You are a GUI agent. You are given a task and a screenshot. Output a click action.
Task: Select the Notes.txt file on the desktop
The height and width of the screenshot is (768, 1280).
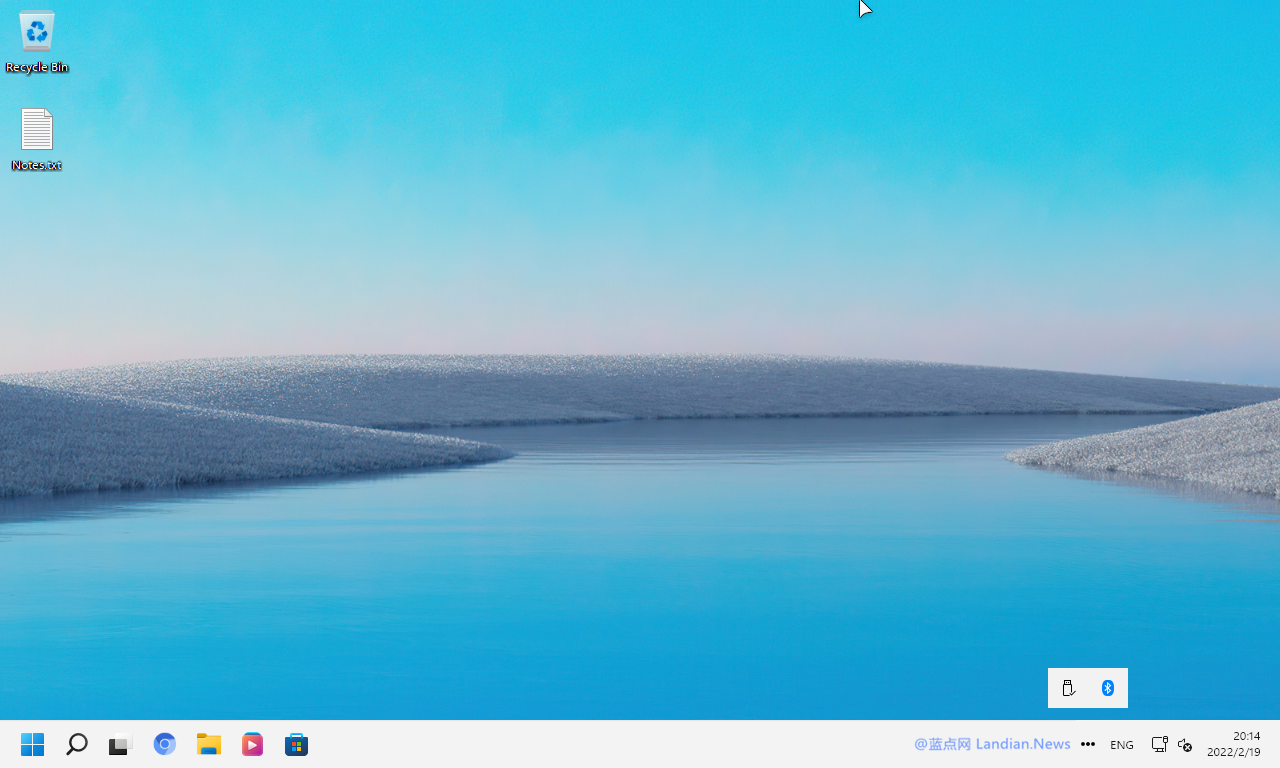[x=37, y=140]
